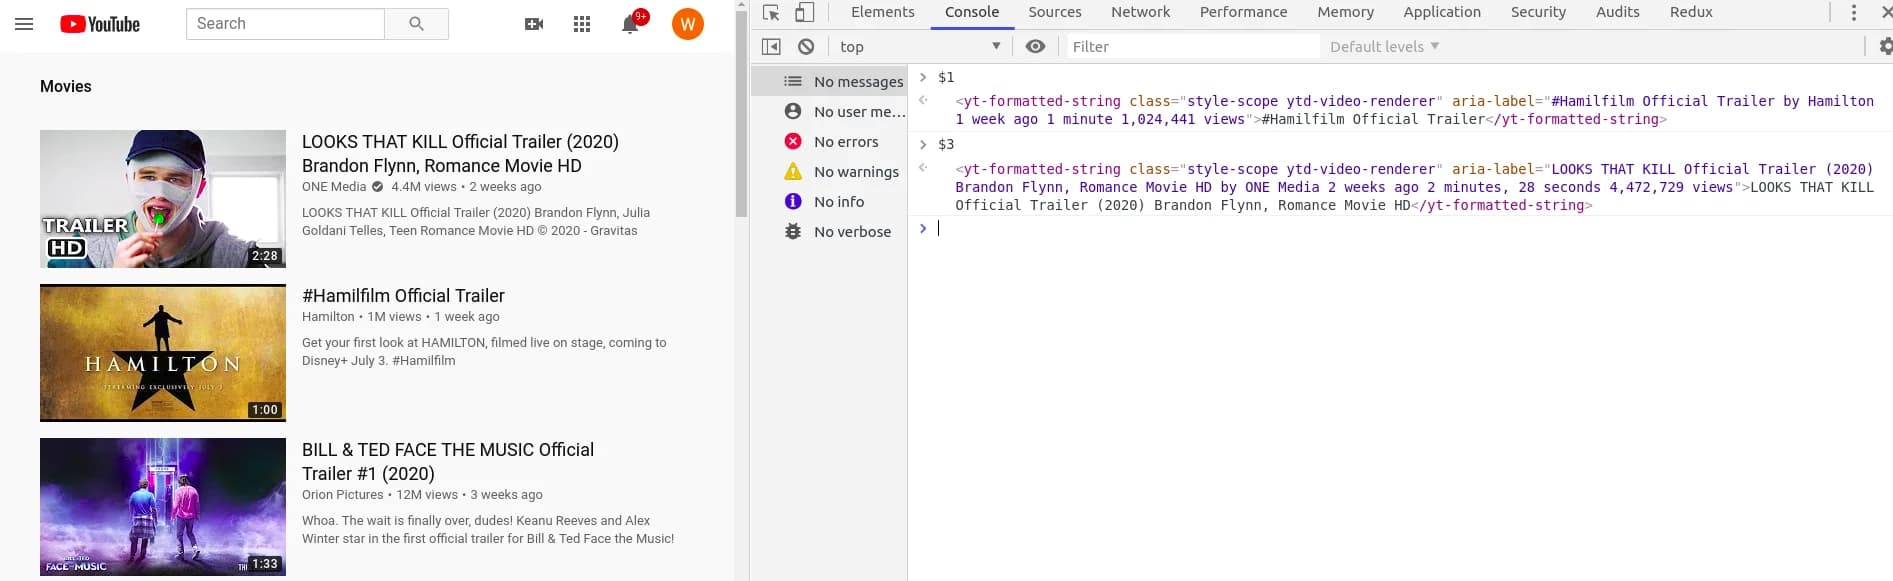The width and height of the screenshot is (1893, 581).
Task: Click the orange W account avatar
Action: point(688,24)
